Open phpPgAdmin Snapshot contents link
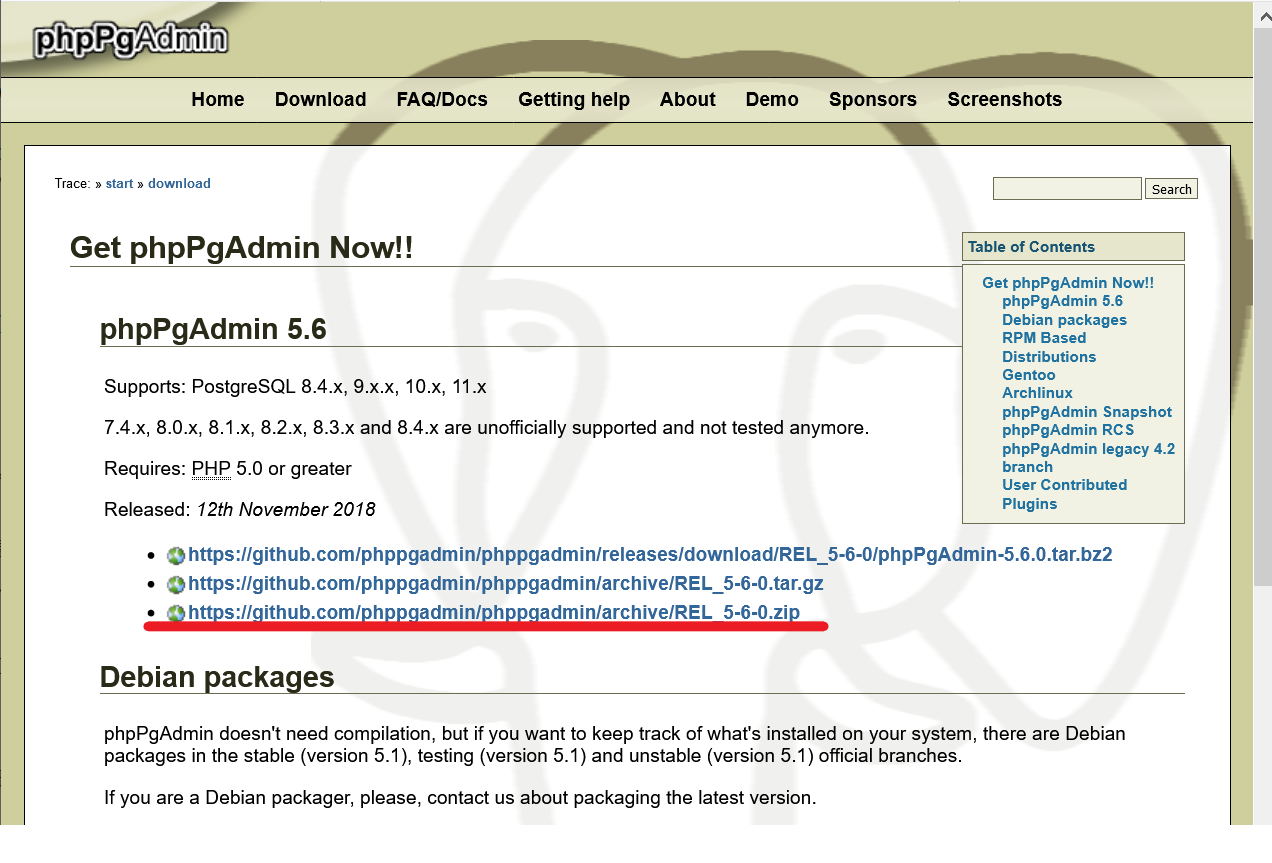Image resolution: width=1272 pixels, height=863 pixels. click(x=1087, y=412)
